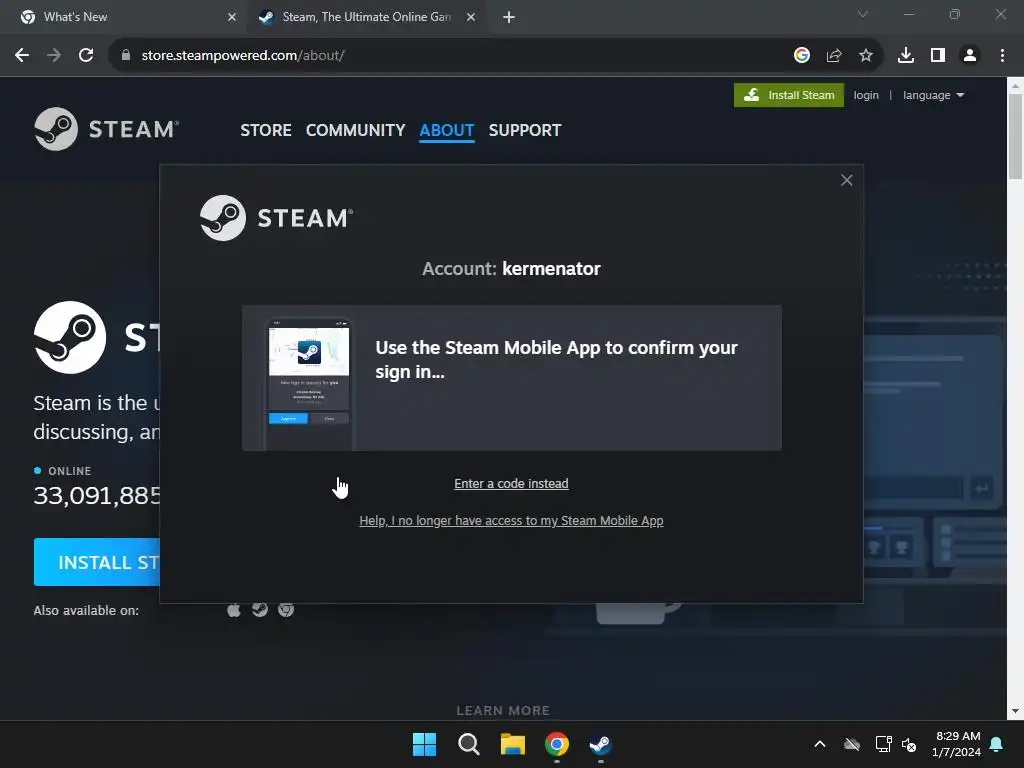Open the Windows Start menu
Image resolution: width=1024 pixels, height=768 pixels.
click(x=424, y=744)
